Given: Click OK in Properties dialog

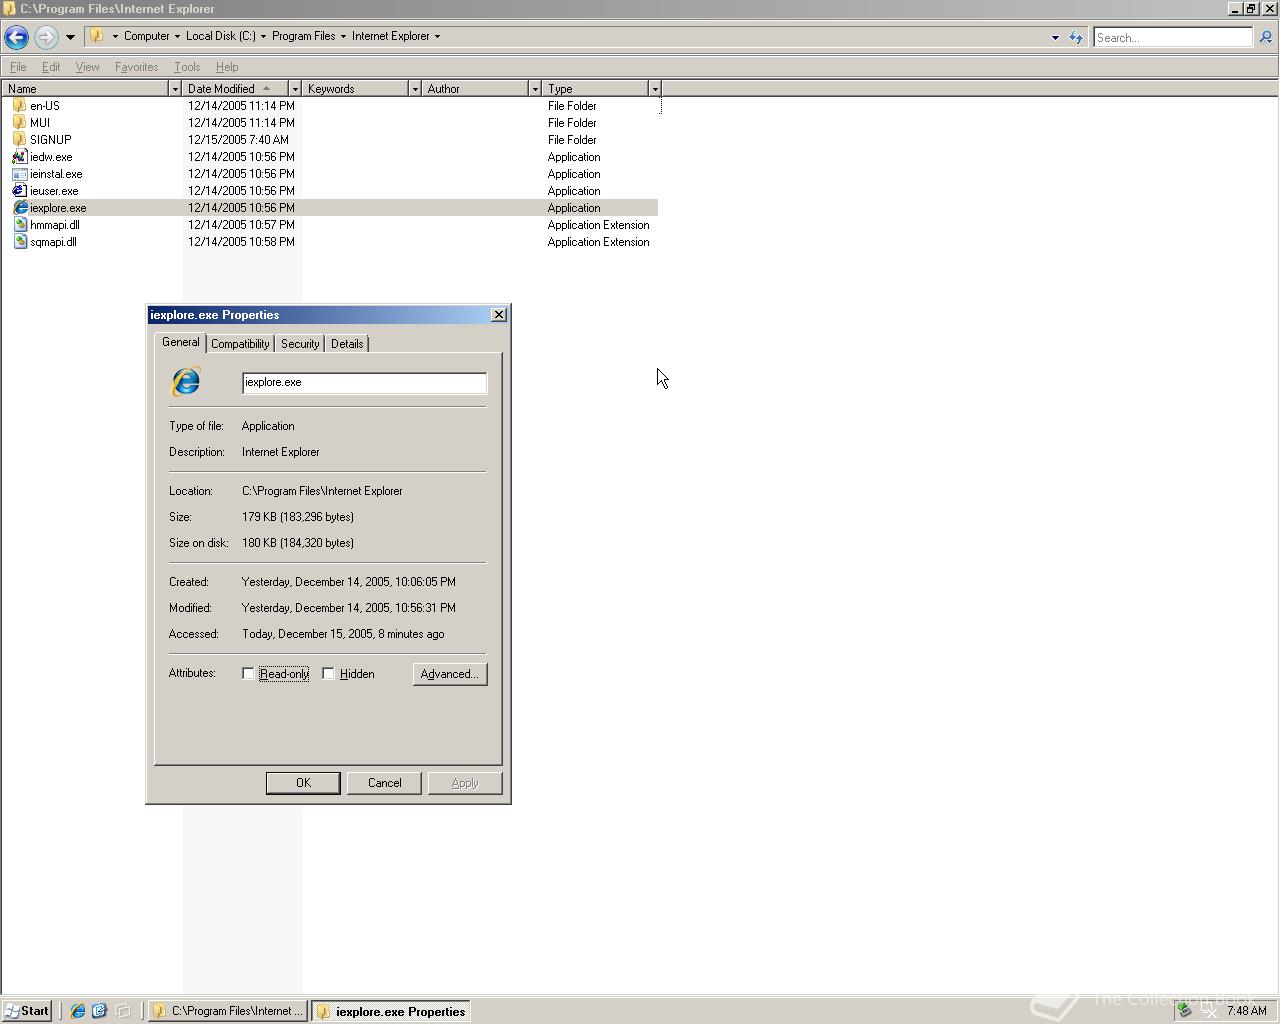Looking at the screenshot, I should [303, 783].
